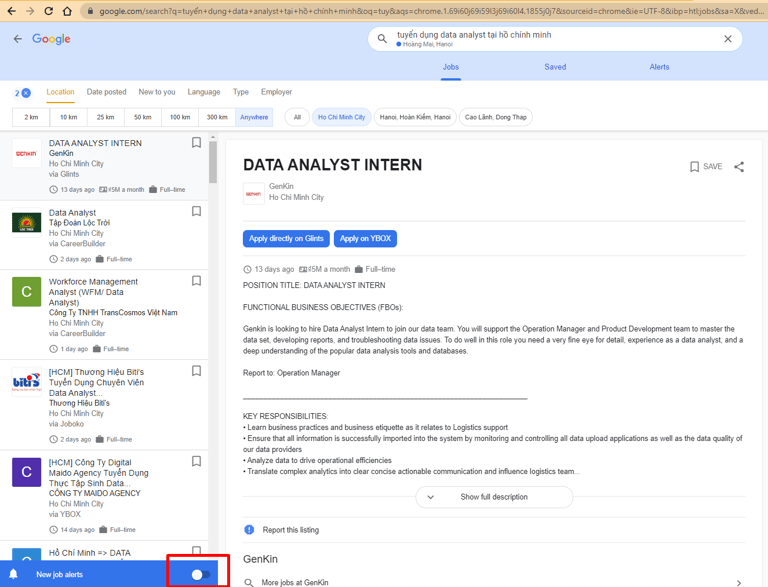The image size is (768, 587).
Task: Select the Date posted filter
Action: pyautogui.click(x=106, y=92)
